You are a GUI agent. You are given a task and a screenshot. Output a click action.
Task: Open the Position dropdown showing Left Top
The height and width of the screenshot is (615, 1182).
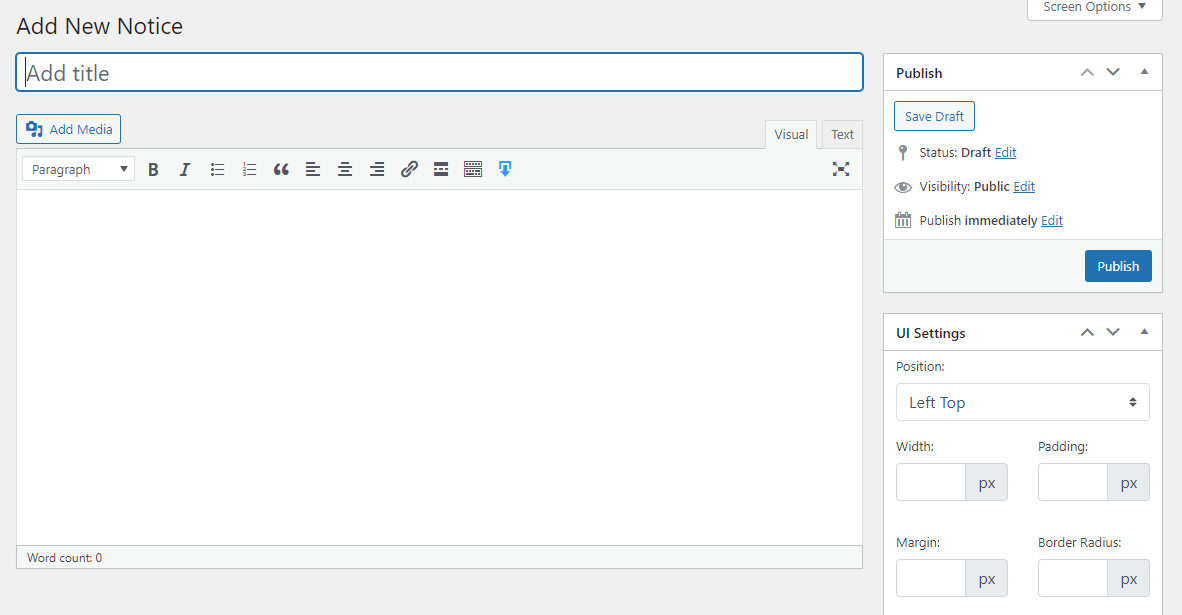click(1022, 402)
